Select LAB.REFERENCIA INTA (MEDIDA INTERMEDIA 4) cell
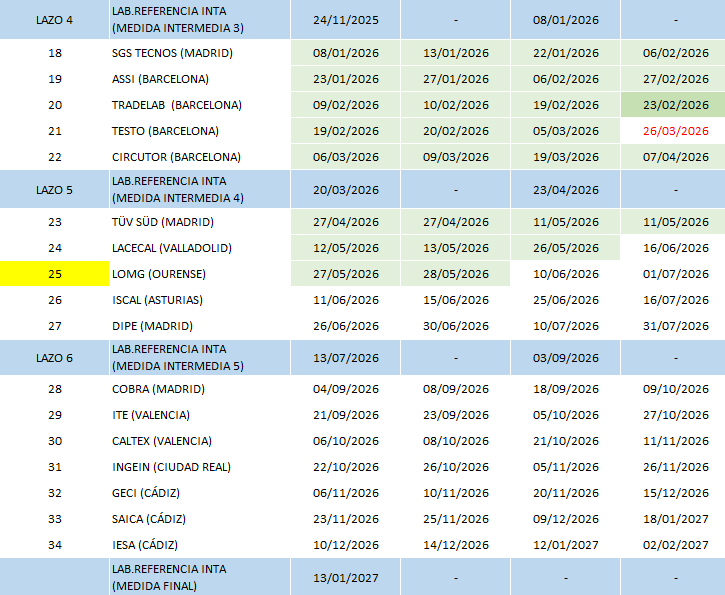 tap(199, 190)
